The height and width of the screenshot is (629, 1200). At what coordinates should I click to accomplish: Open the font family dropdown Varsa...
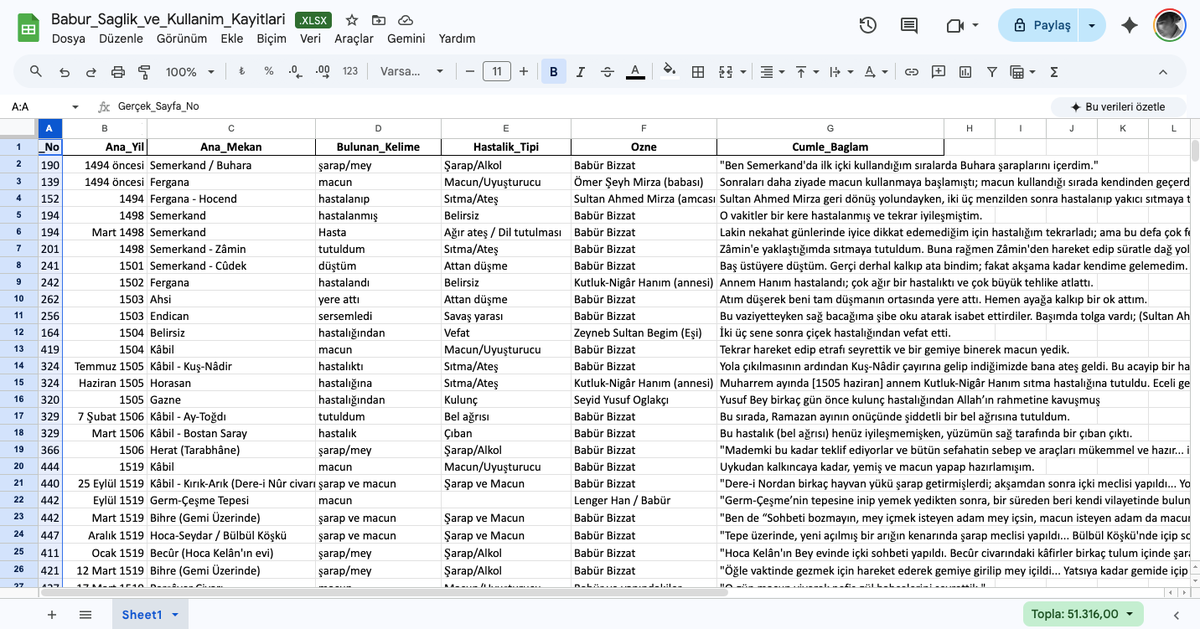coord(412,72)
